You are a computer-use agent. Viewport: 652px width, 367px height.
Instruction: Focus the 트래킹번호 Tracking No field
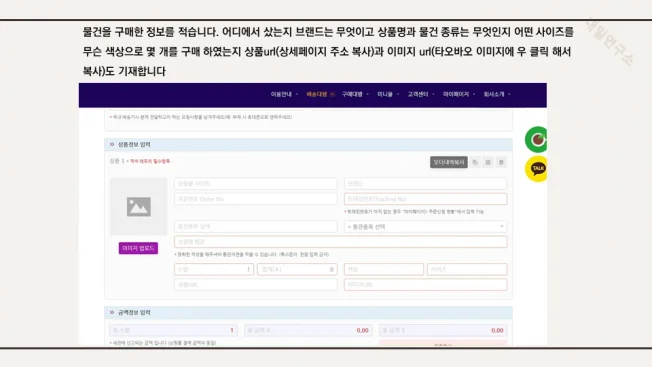(x=425, y=199)
